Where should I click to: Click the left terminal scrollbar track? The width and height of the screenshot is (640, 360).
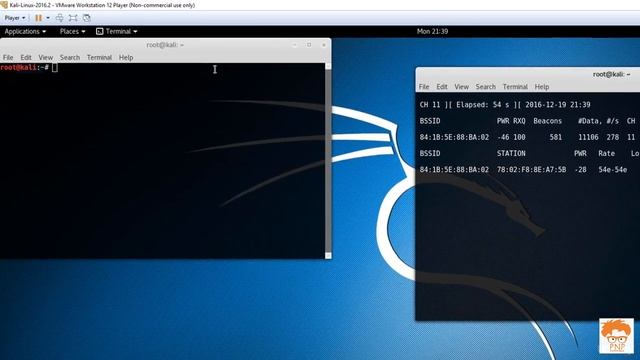(x=328, y=161)
